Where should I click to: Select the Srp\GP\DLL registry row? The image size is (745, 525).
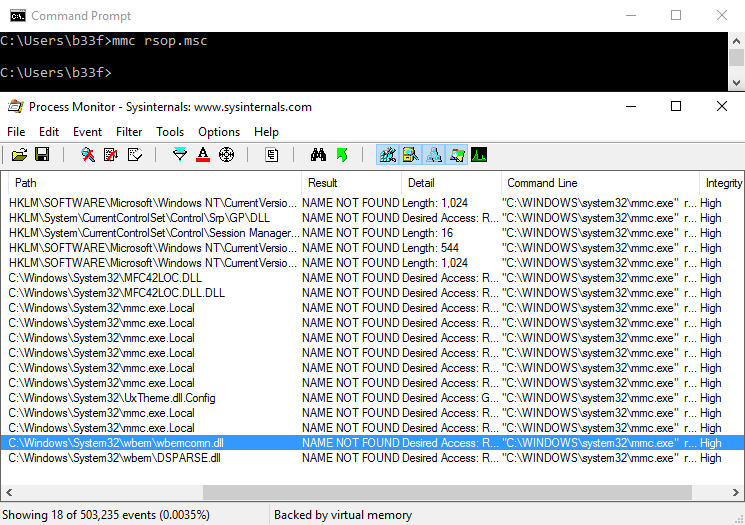373,218
